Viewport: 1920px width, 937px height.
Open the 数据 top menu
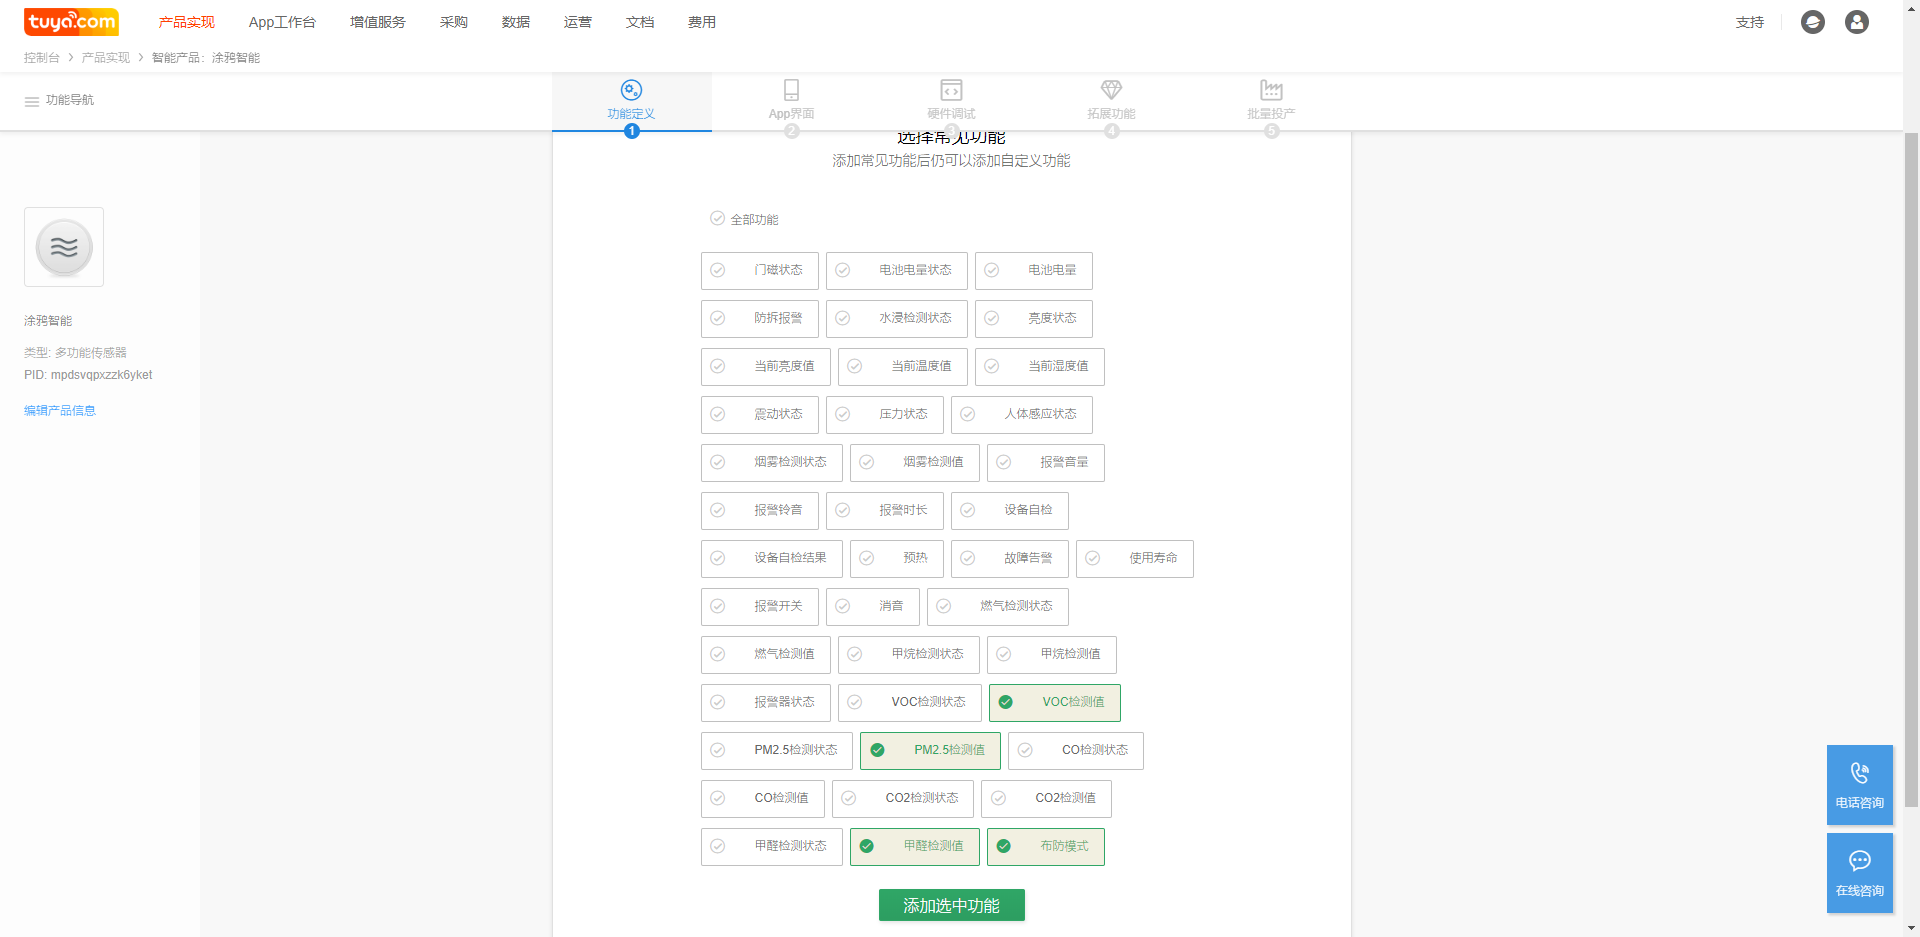pos(516,22)
